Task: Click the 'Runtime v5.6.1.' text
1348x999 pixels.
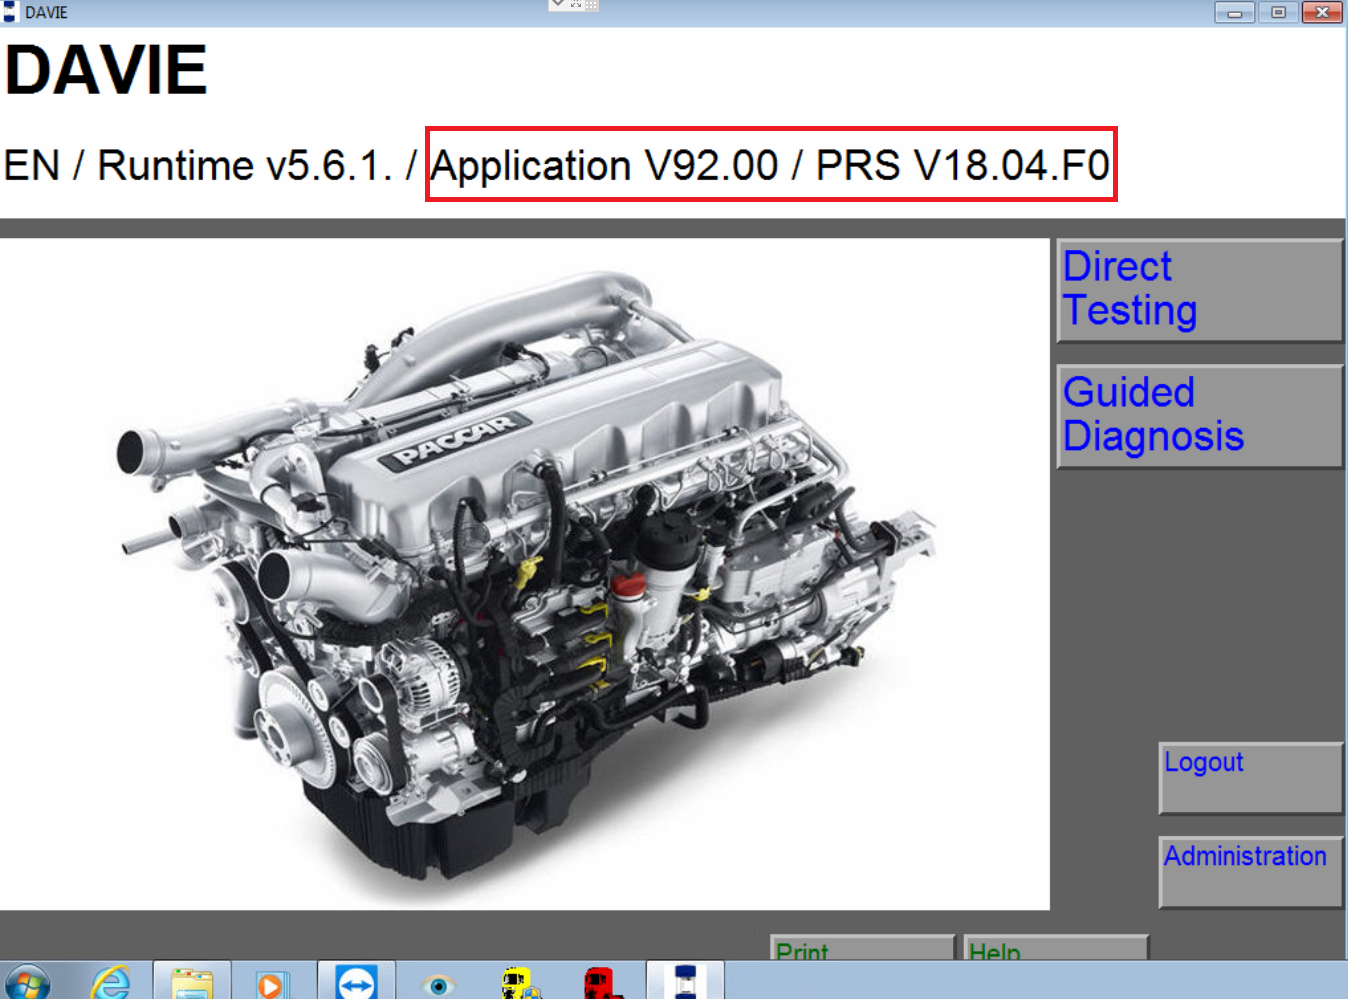Action: point(245,166)
